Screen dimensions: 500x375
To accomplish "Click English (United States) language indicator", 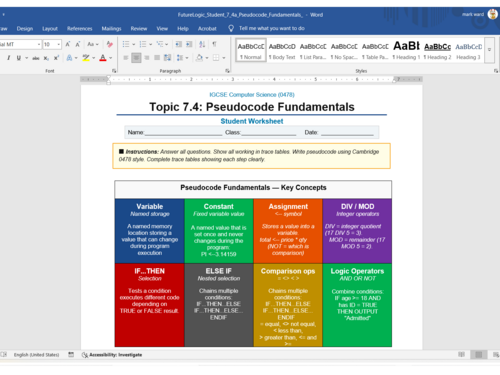I will point(36,355).
